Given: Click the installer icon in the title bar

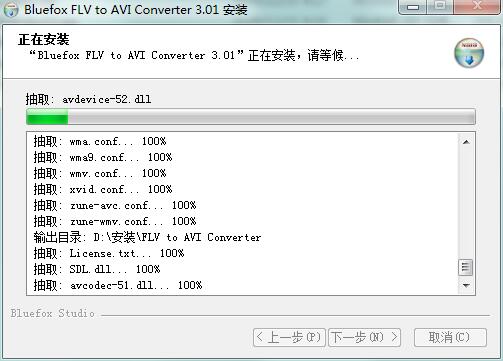Looking at the screenshot, I should tap(11, 9).
